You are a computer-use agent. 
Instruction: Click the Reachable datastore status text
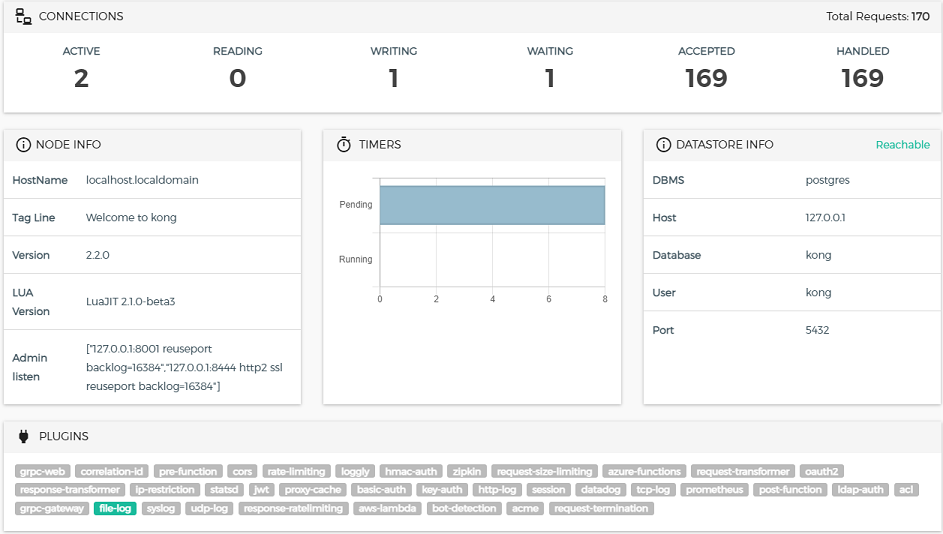pos(902,145)
